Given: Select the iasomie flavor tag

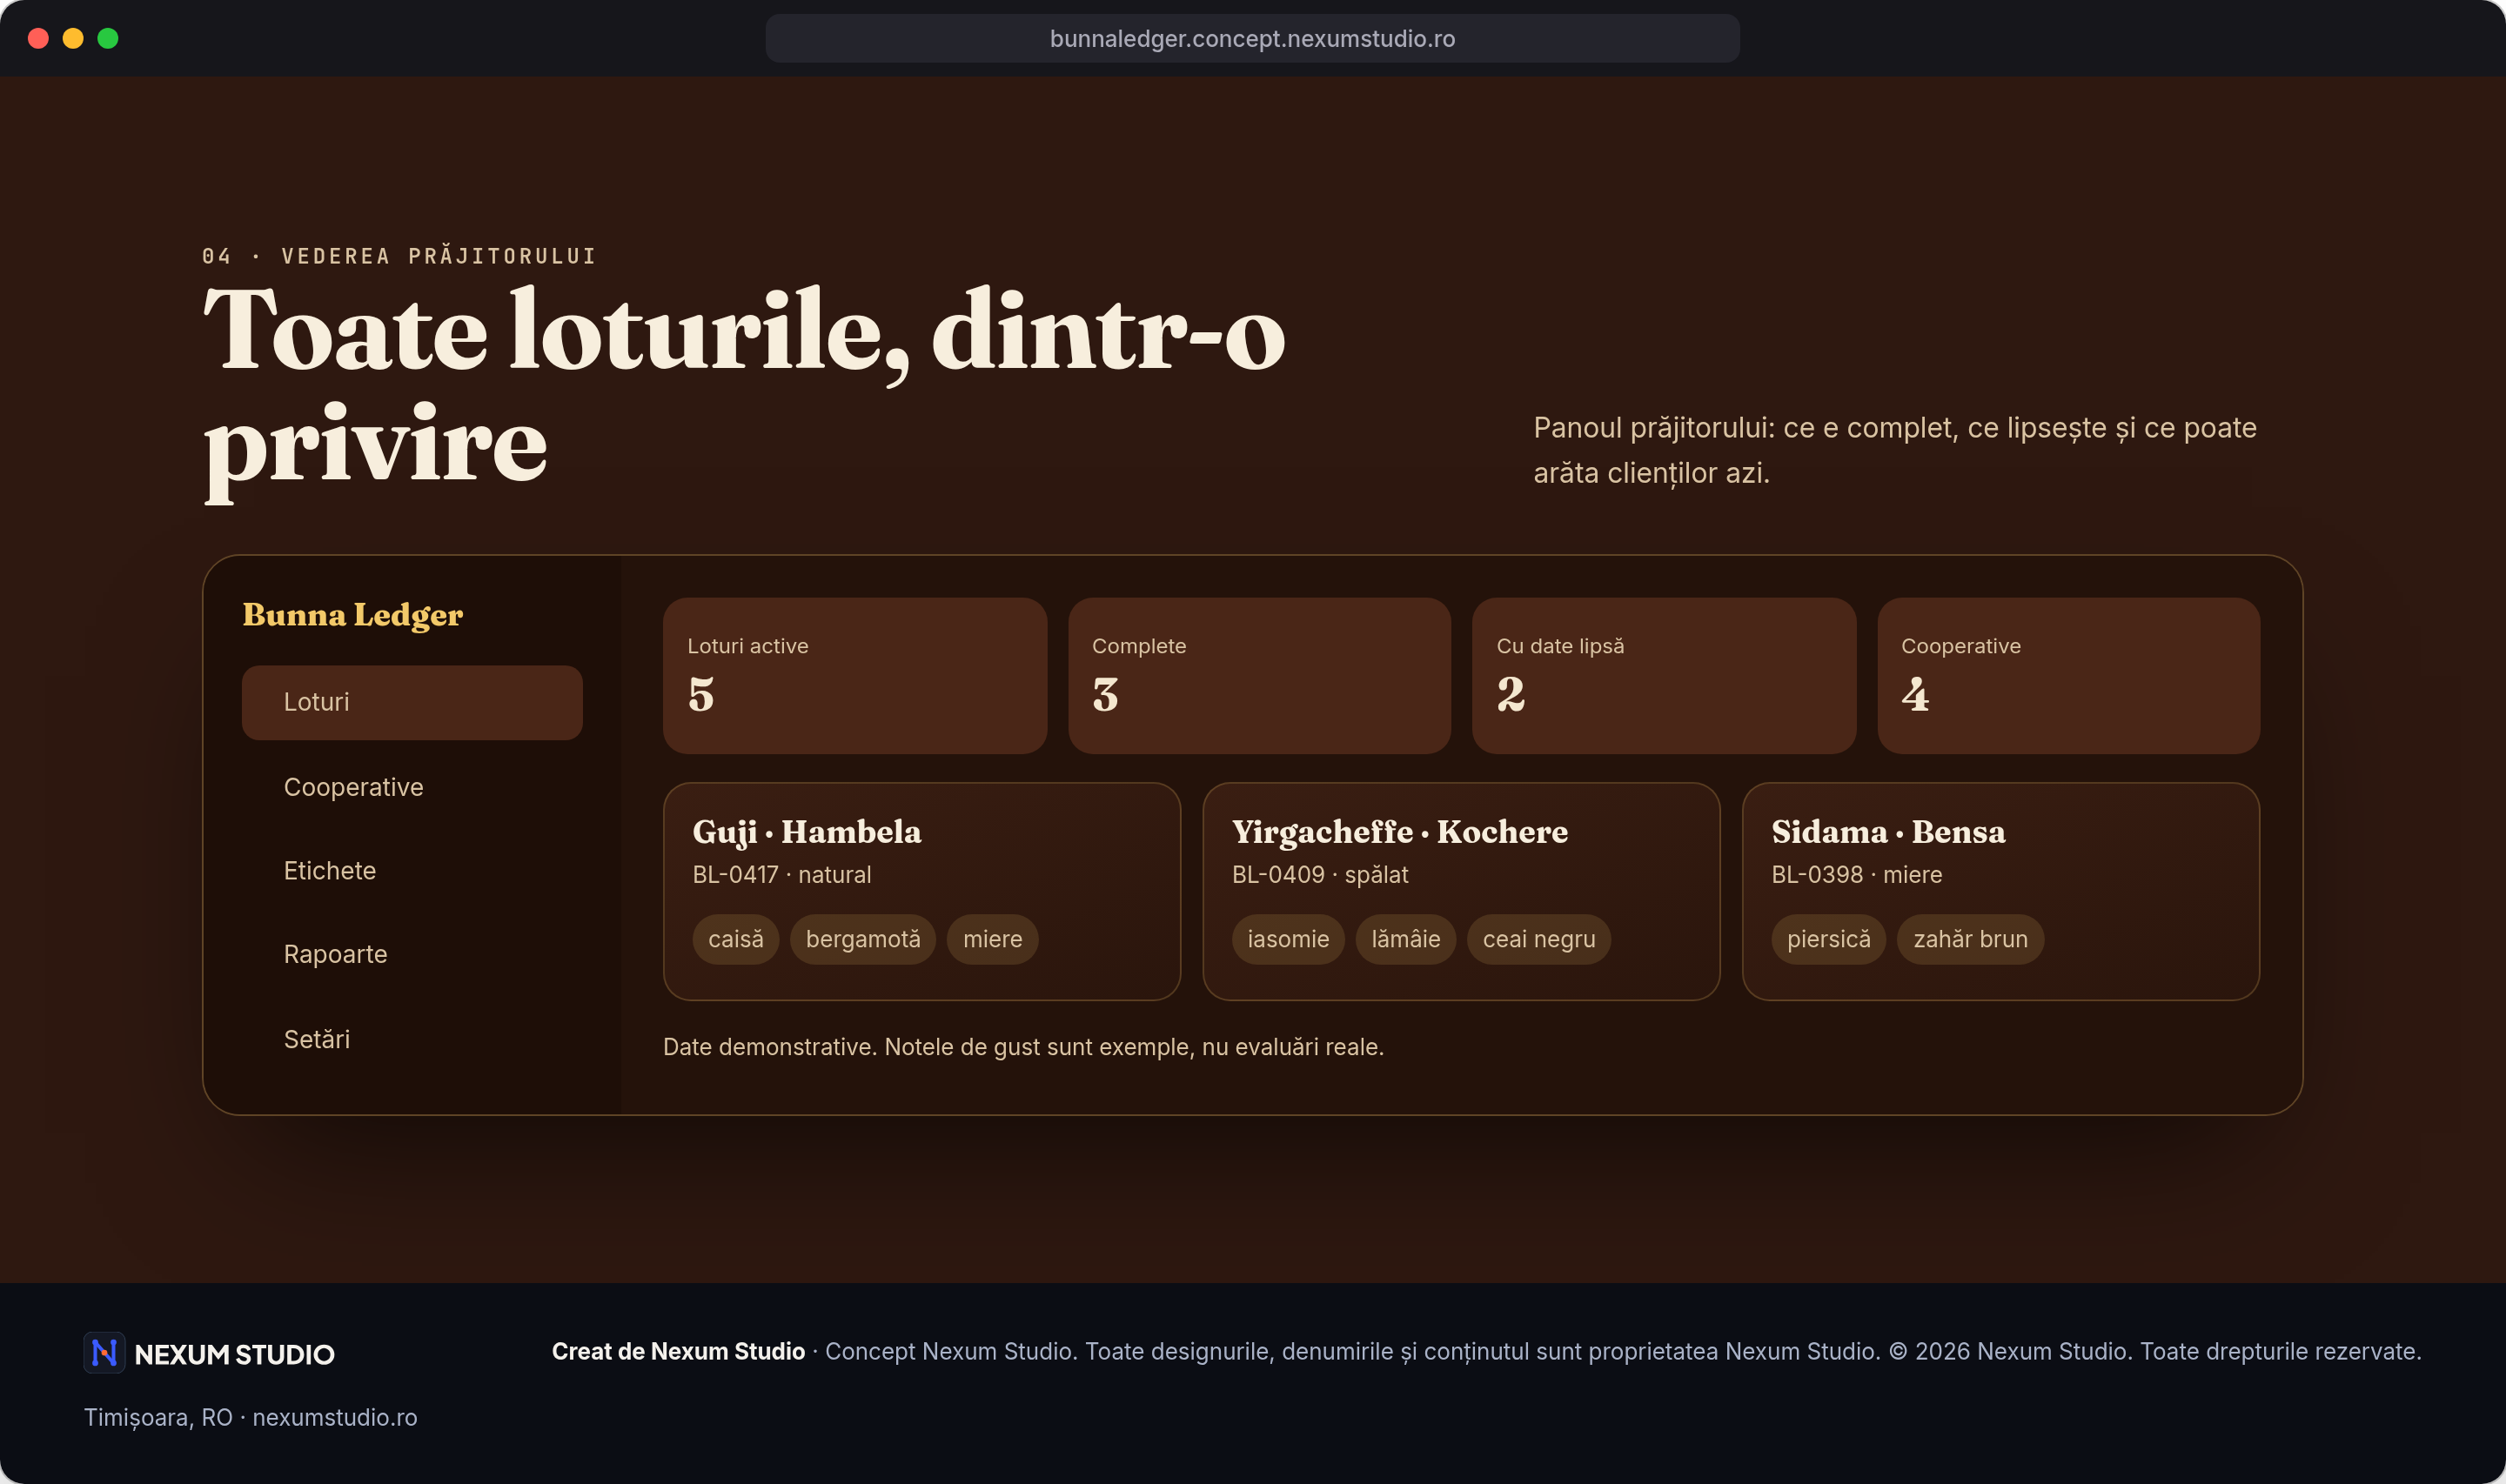Looking at the screenshot, I should [1288, 939].
